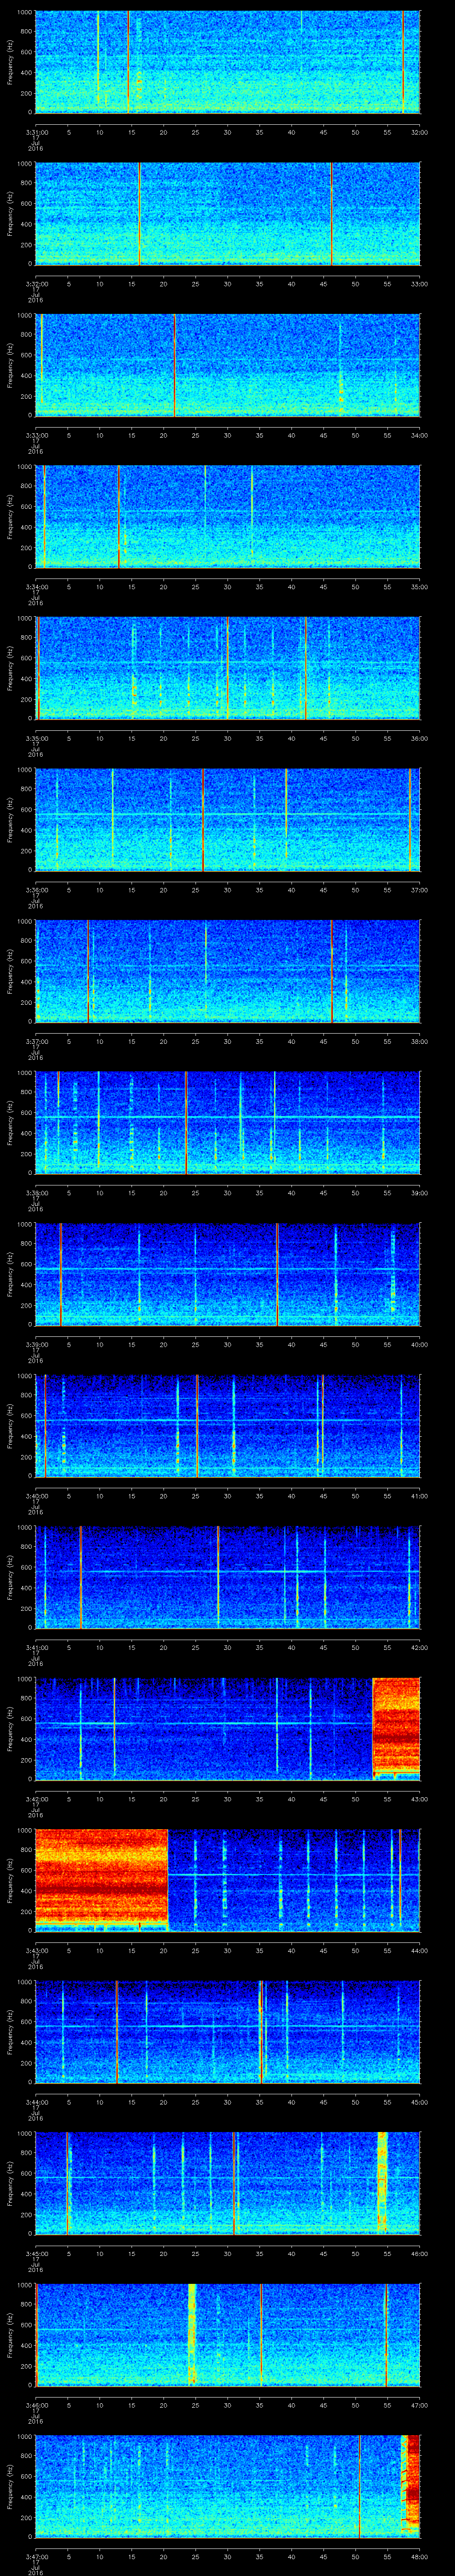Select the spectrogram panel starting at 3:33:00
The image size is (455, 2576).
tap(228, 365)
